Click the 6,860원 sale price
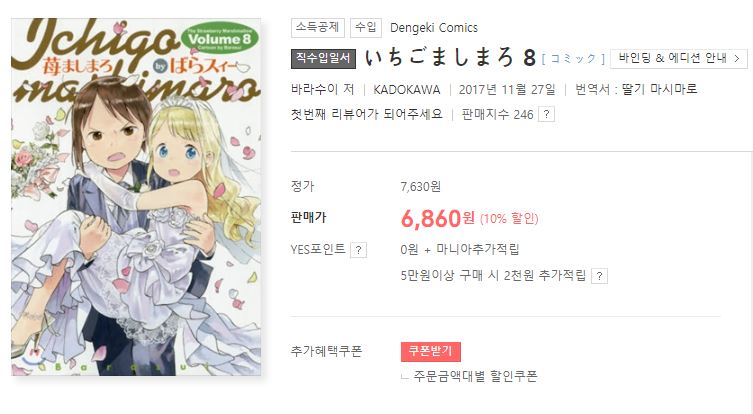 click(437, 219)
